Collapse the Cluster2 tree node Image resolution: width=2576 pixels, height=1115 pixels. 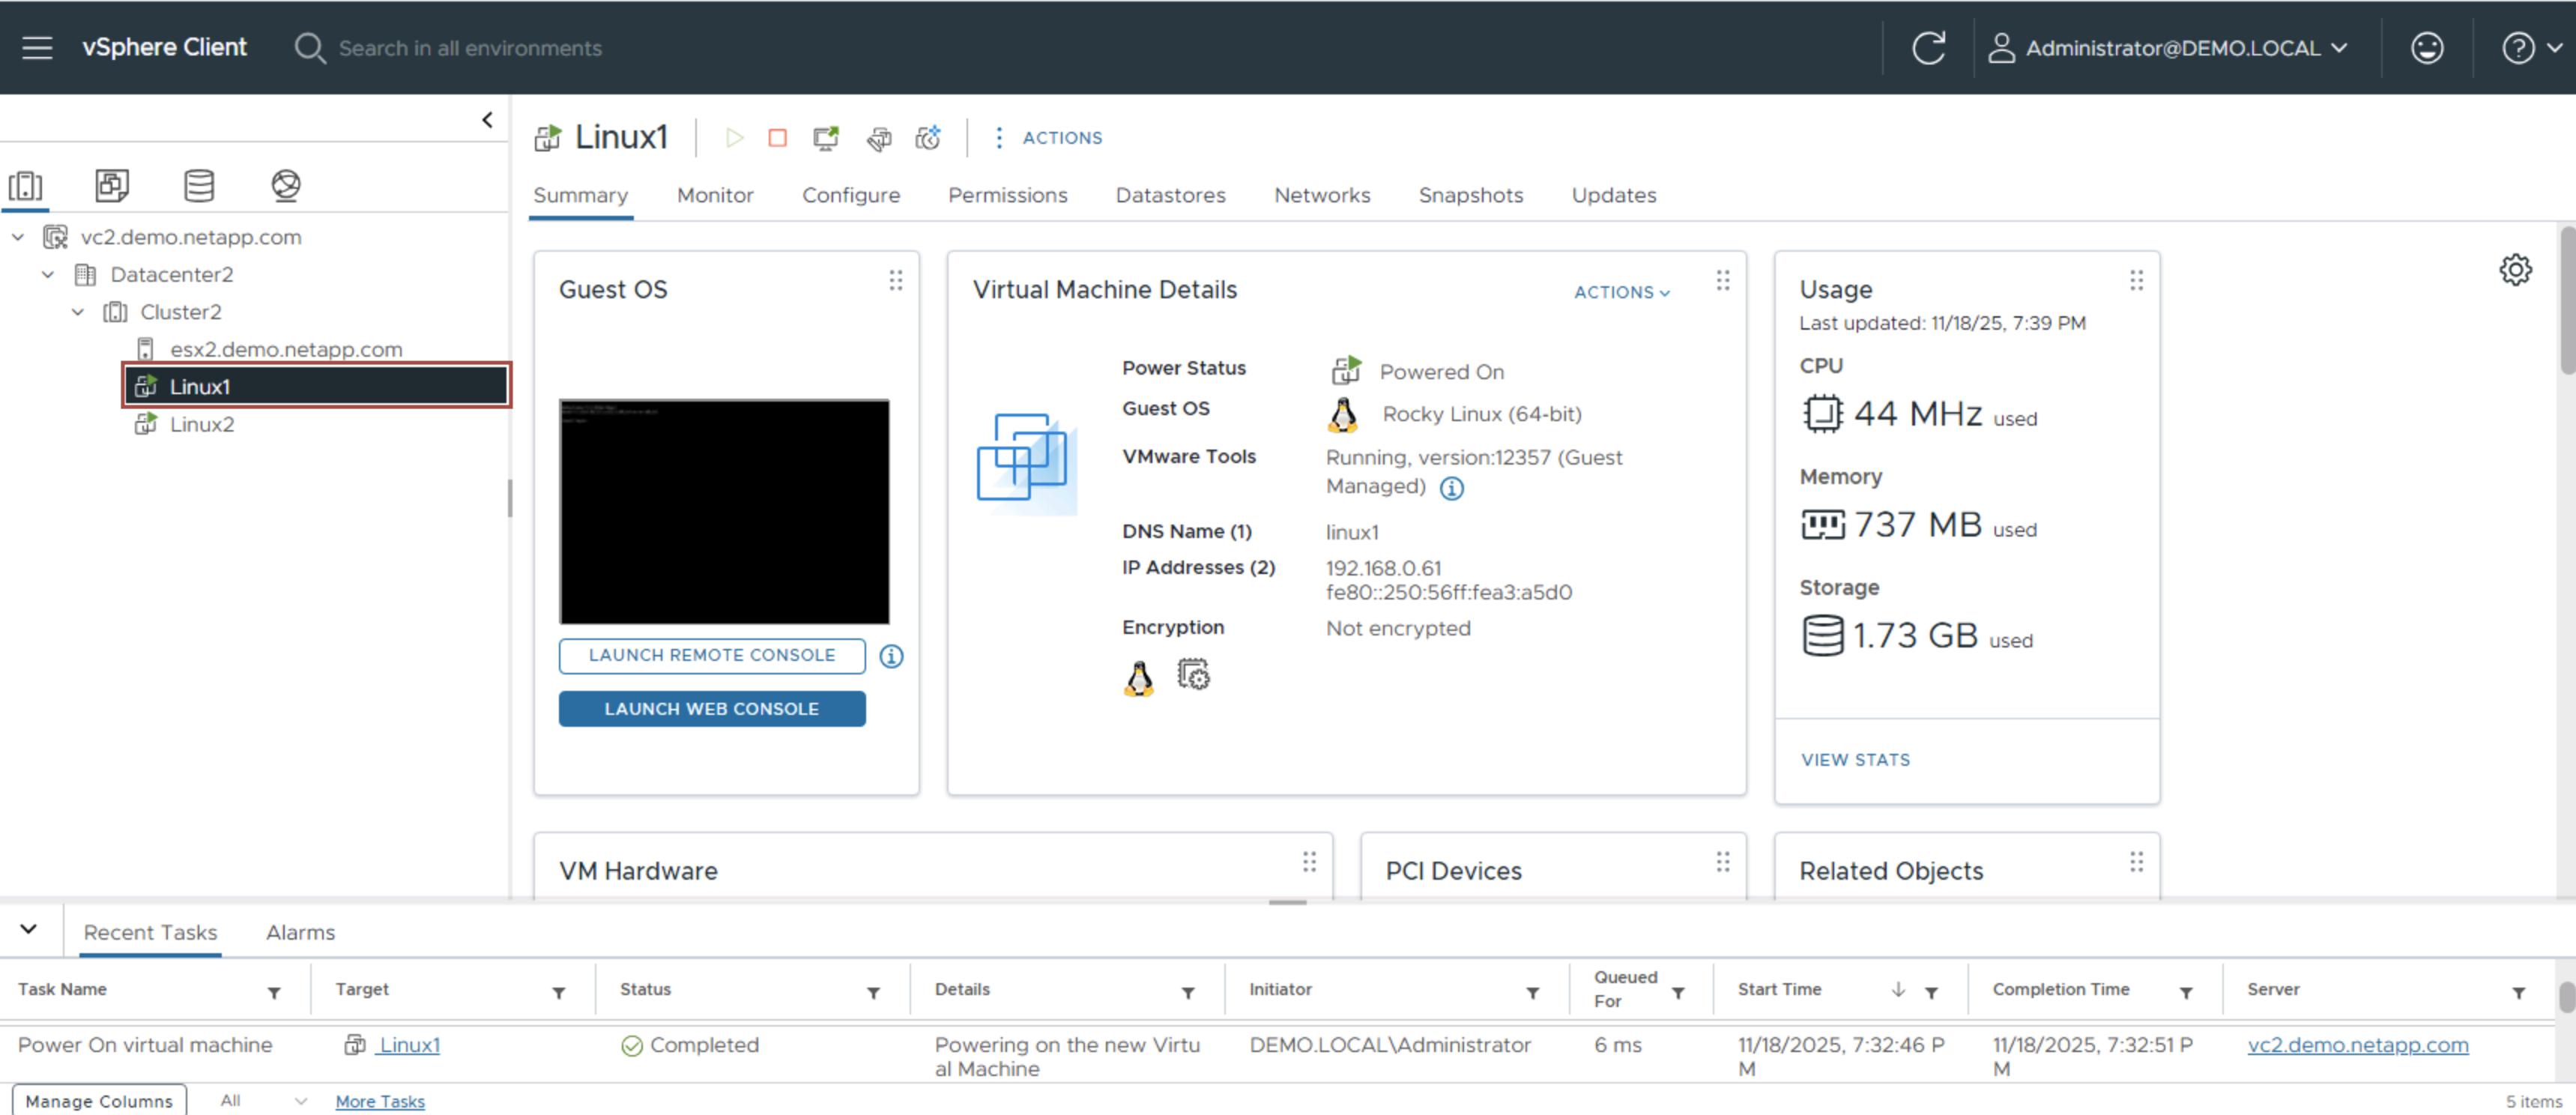click(78, 311)
